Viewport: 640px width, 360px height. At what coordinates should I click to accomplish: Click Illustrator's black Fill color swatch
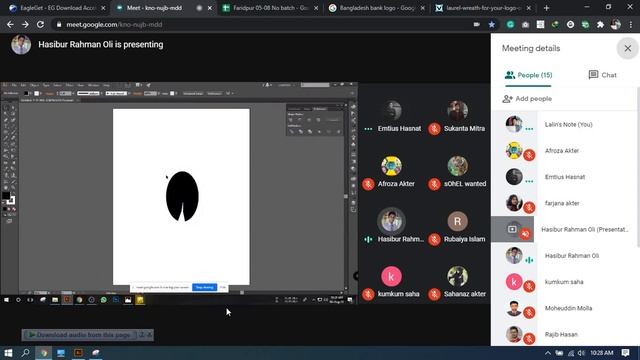pyautogui.click(x=6, y=196)
